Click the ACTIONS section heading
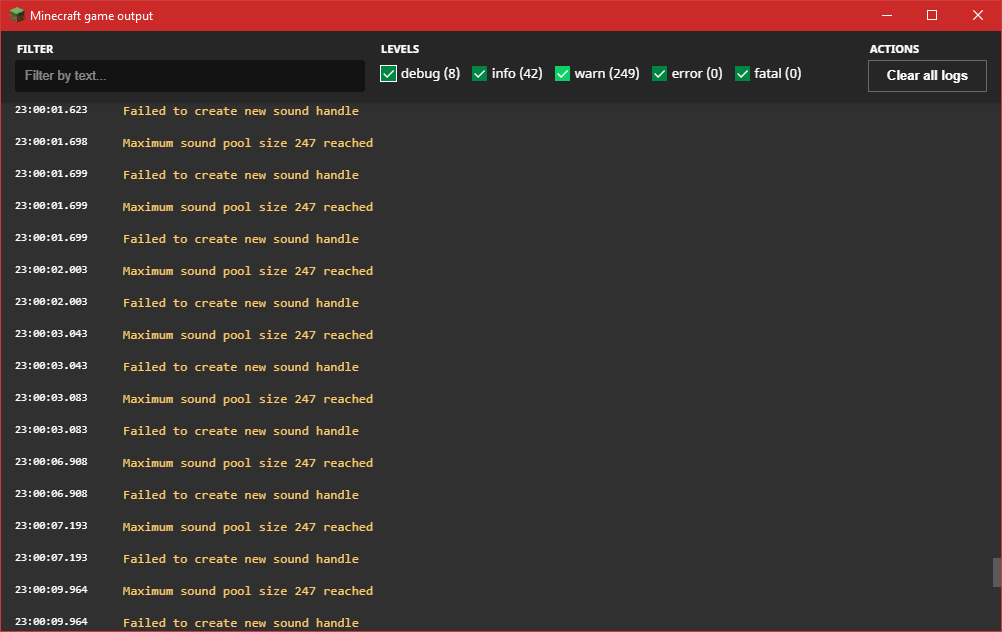Image resolution: width=1002 pixels, height=632 pixels. (x=894, y=49)
